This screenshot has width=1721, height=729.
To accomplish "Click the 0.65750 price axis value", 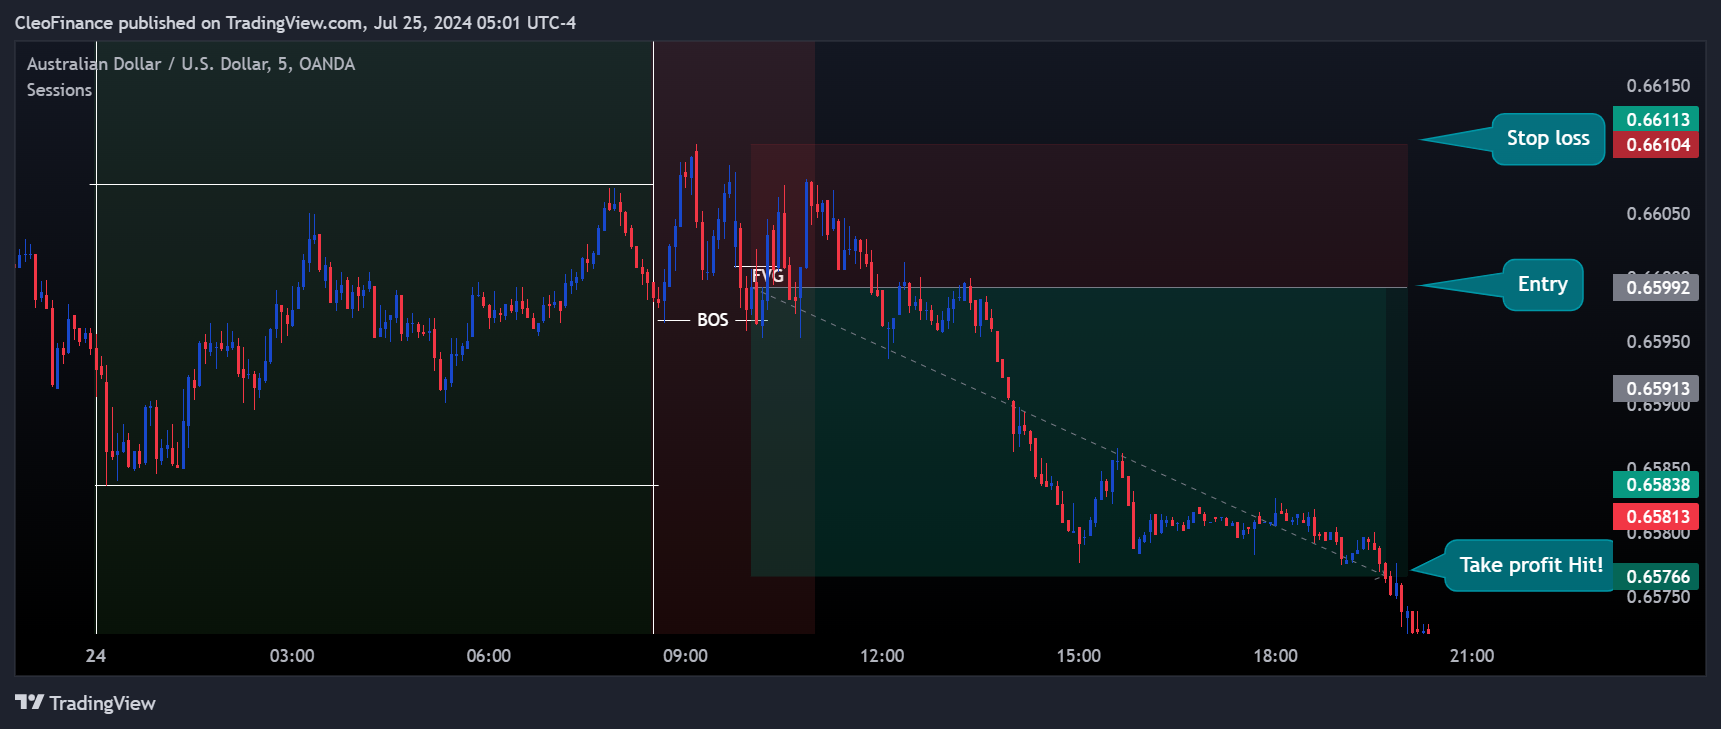I will pyautogui.click(x=1658, y=597).
